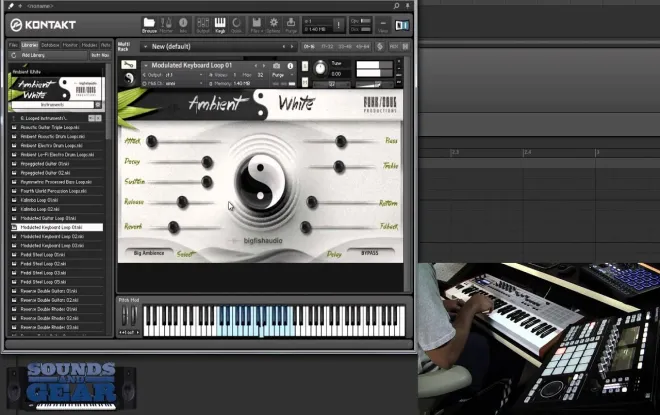Click the yin-yang center emblem
The width and height of the screenshot is (660, 415).
[x=261, y=182]
